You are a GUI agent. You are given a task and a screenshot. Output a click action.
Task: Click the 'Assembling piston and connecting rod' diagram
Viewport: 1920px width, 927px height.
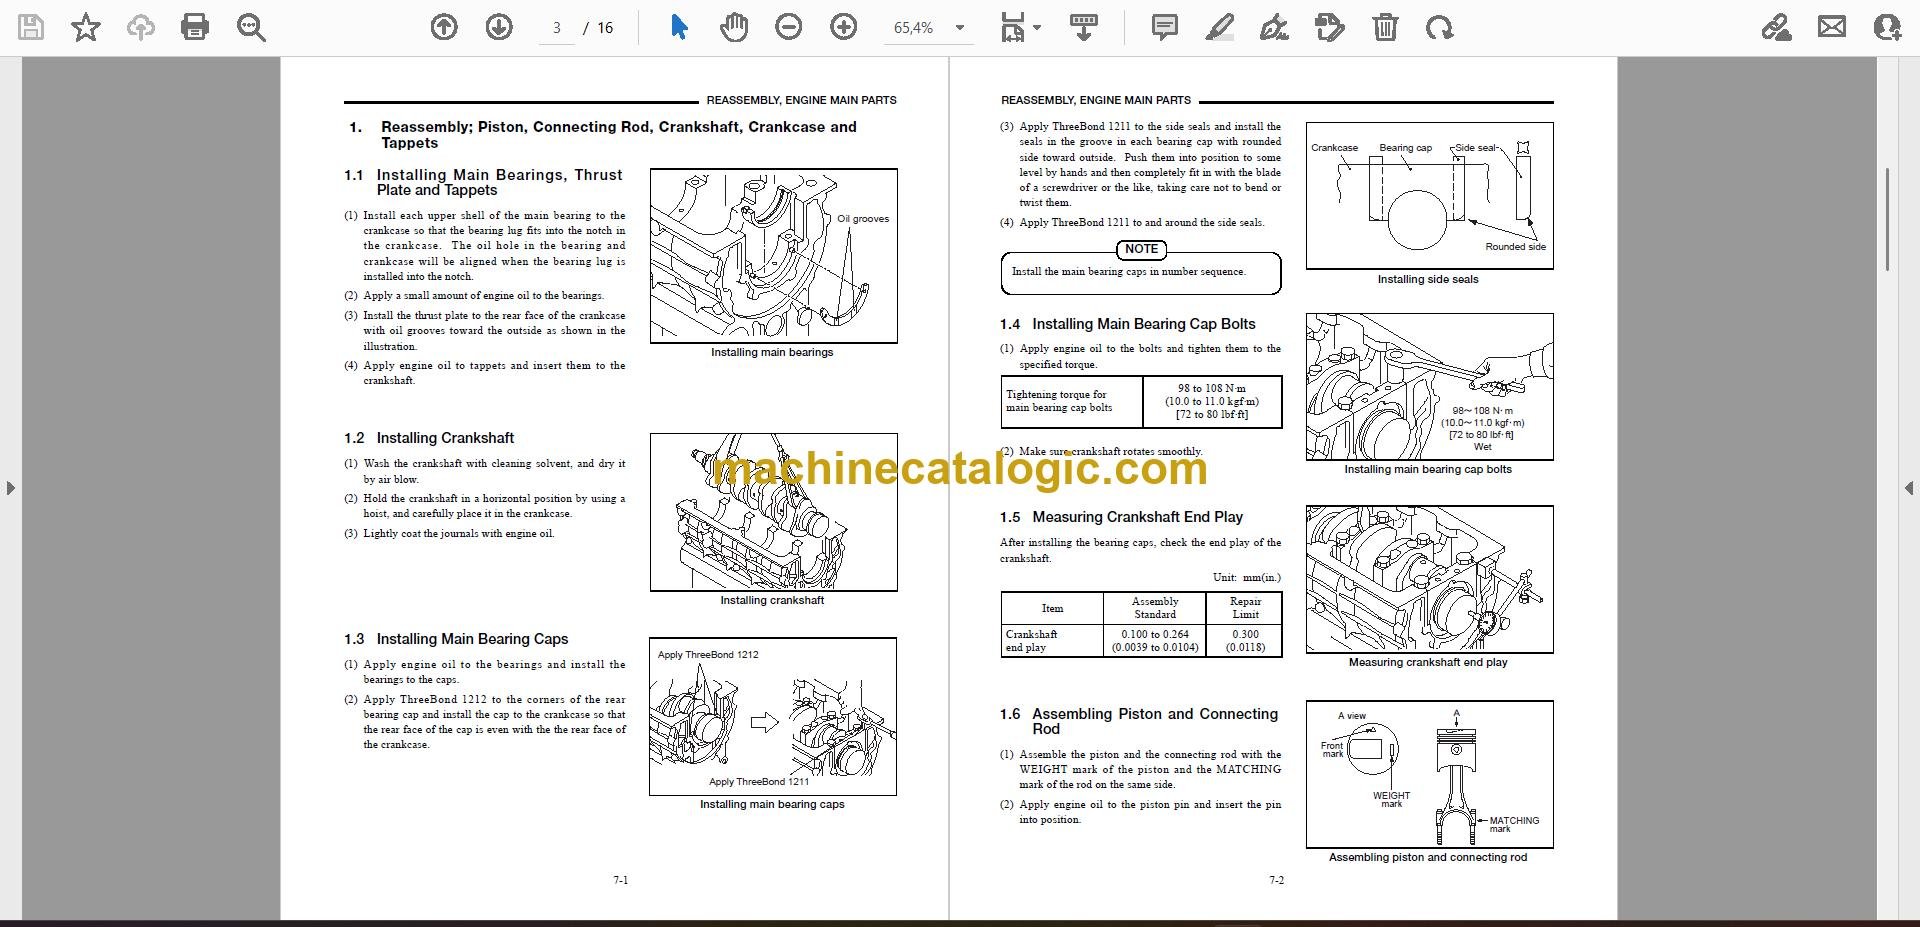tap(1430, 774)
